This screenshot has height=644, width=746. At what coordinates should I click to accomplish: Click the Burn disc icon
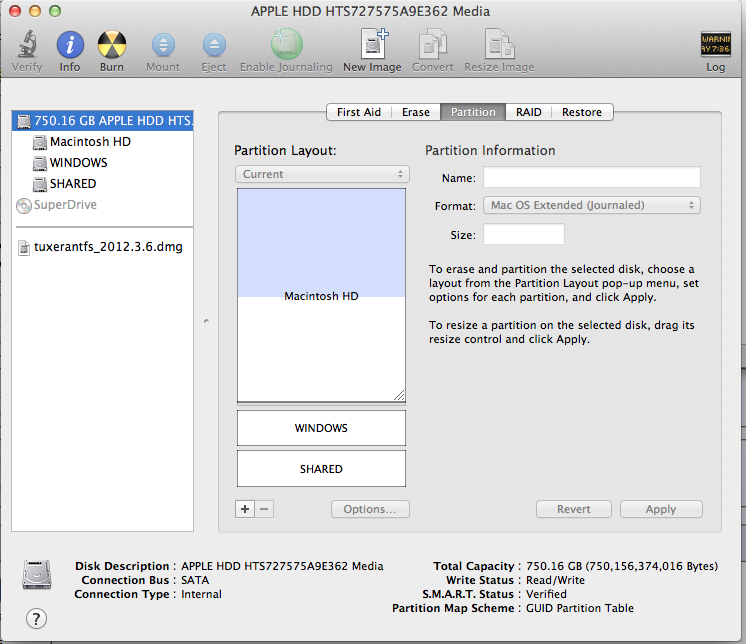click(x=112, y=45)
